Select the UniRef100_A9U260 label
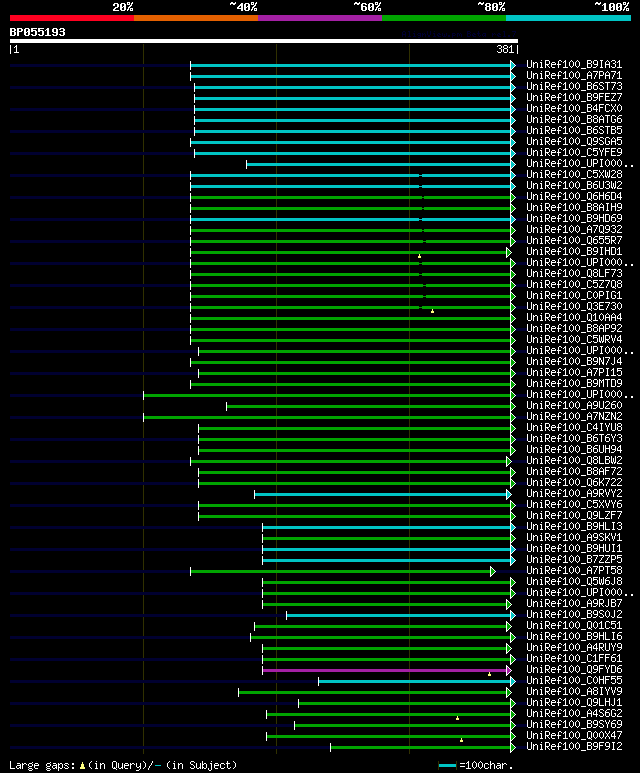The height and width of the screenshot is (773, 640). 574,406
